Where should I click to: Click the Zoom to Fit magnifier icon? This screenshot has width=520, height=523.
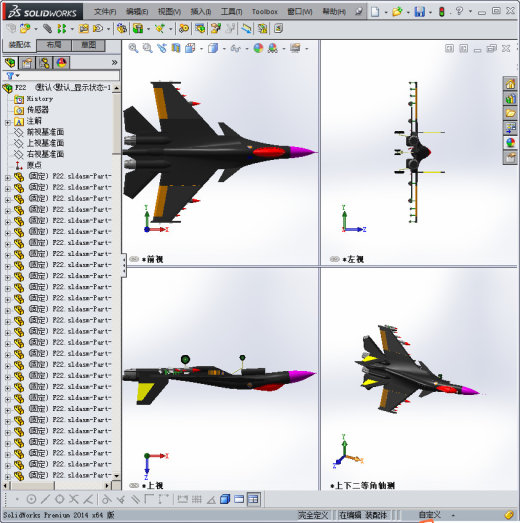click(x=133, y=48)
